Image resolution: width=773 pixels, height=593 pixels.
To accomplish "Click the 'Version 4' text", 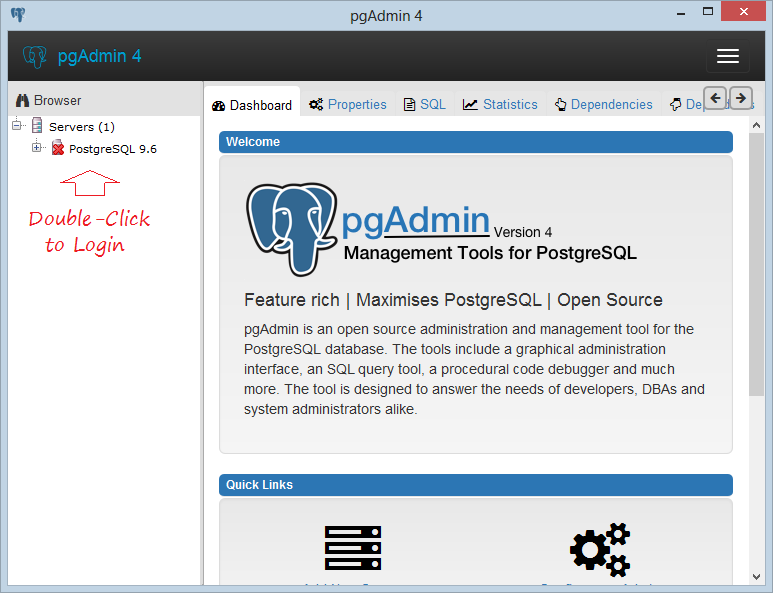I will tap(523, 232).
